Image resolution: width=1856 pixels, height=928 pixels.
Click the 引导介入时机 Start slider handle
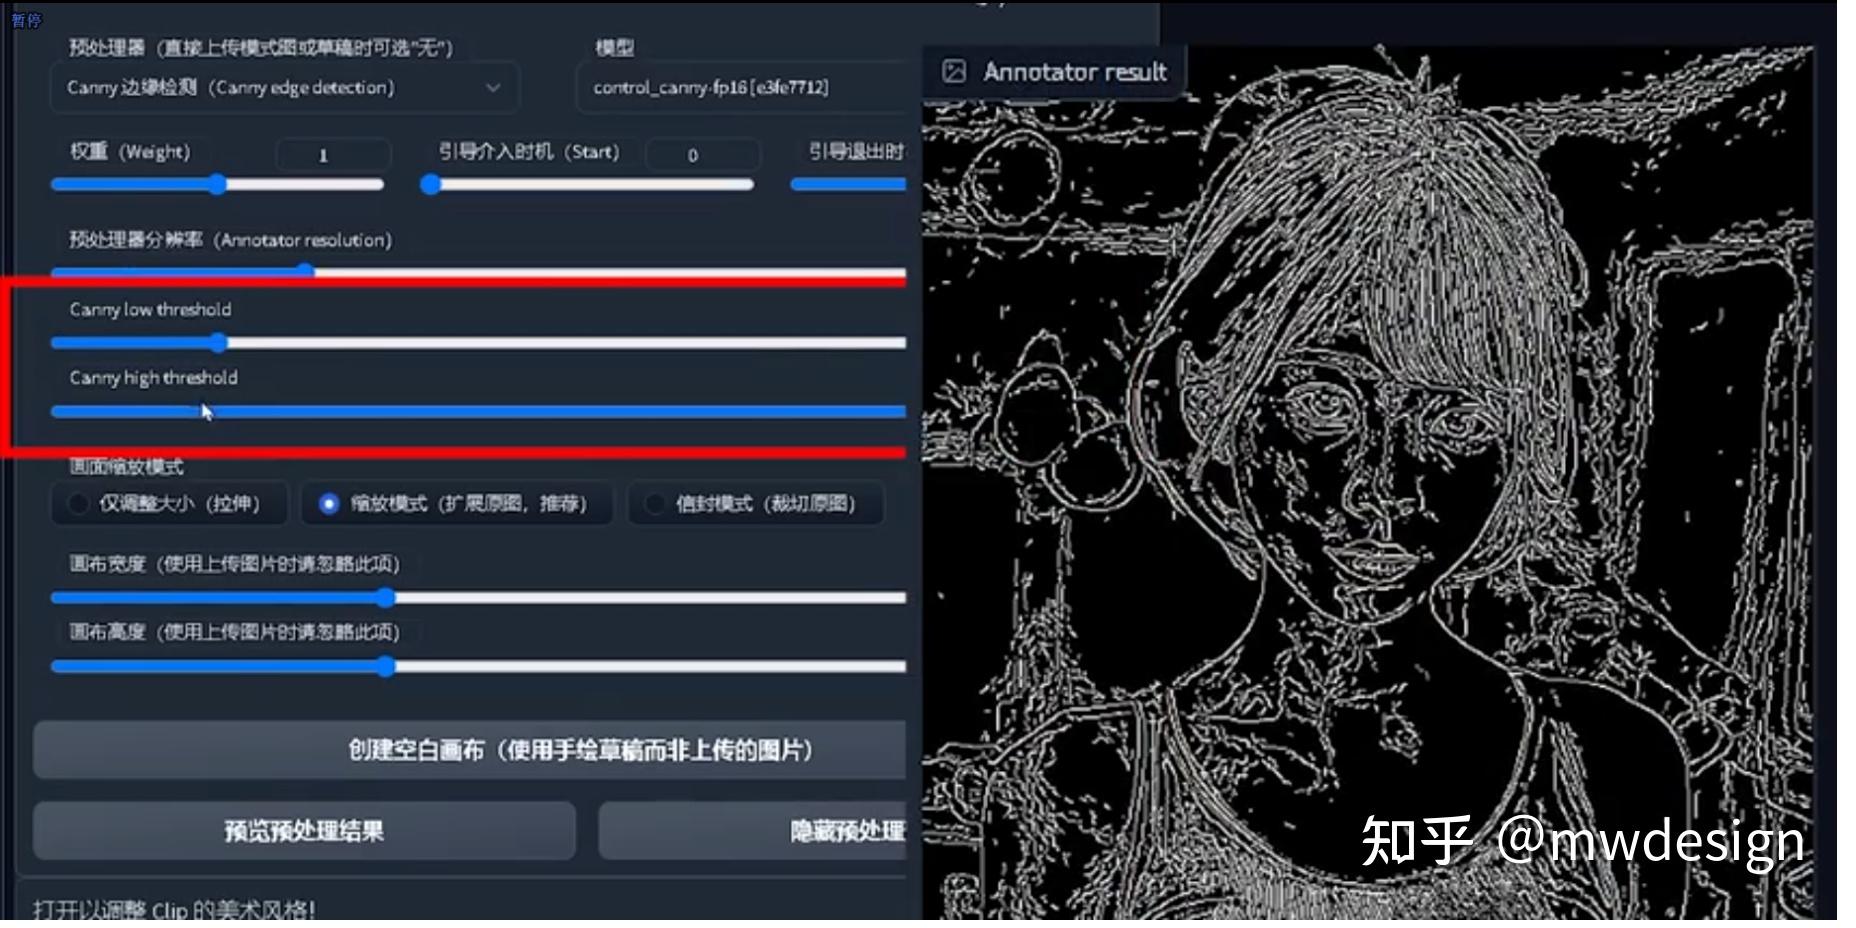pos(432,184)
